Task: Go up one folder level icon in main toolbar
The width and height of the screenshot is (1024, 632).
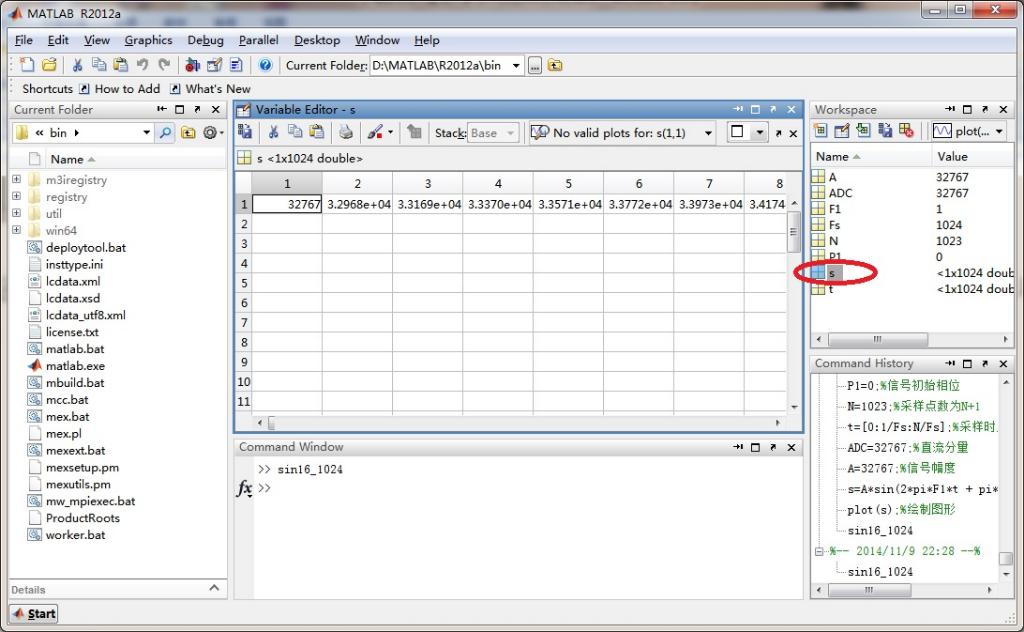Action: 554,65
